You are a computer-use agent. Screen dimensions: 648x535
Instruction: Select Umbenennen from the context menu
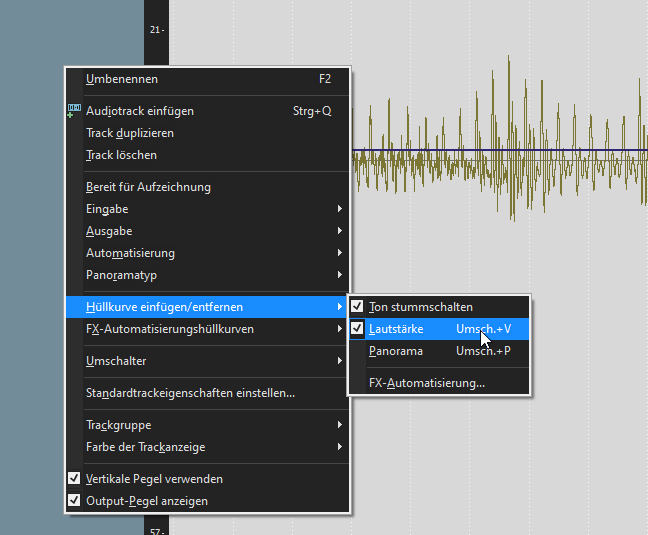click(122, 79)
